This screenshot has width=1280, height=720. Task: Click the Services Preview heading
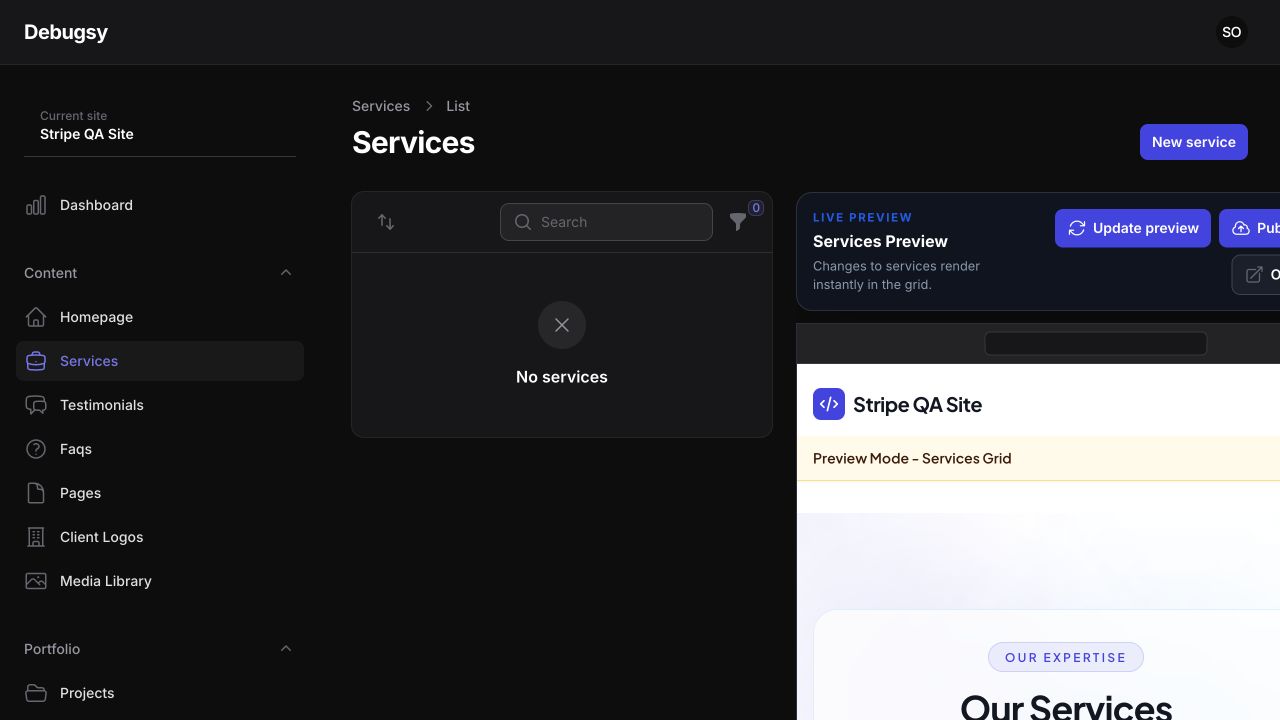click(880, 241)
